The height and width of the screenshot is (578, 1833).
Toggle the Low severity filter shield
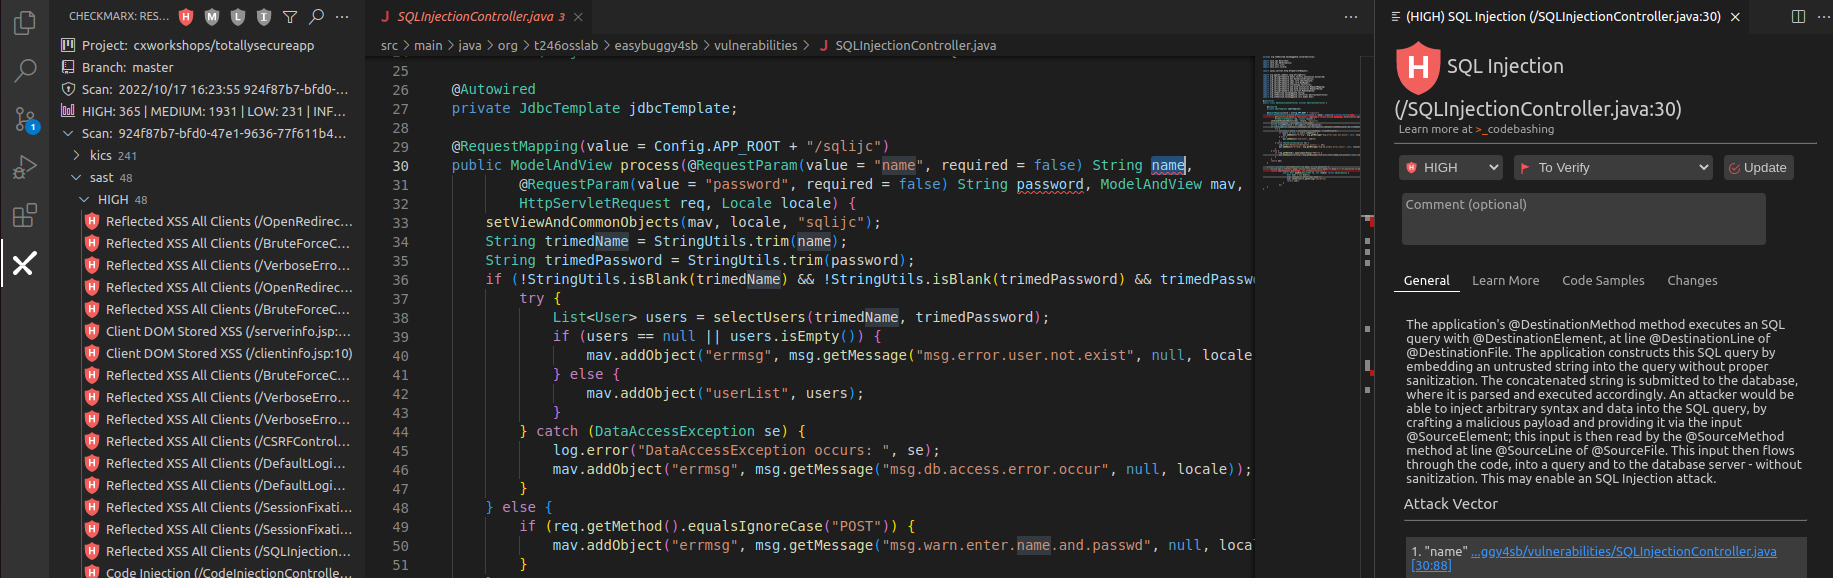coord(238,16)
